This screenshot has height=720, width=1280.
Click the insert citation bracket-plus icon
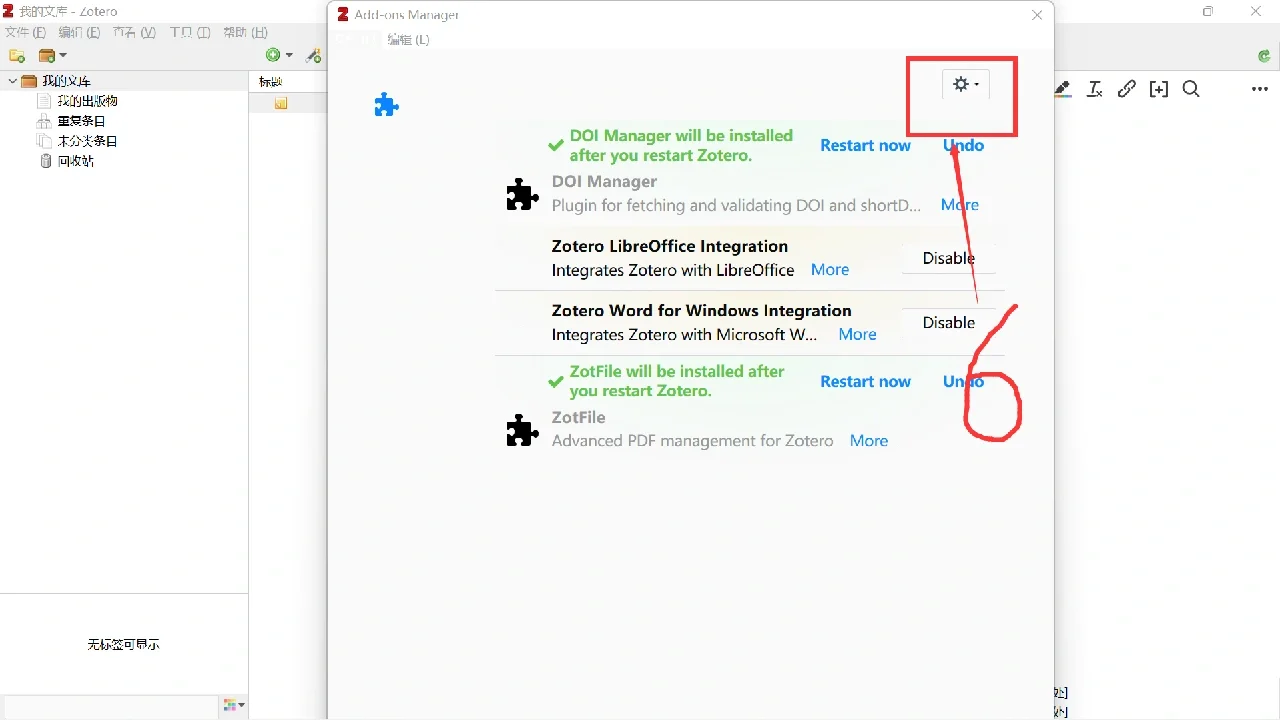1159,89
